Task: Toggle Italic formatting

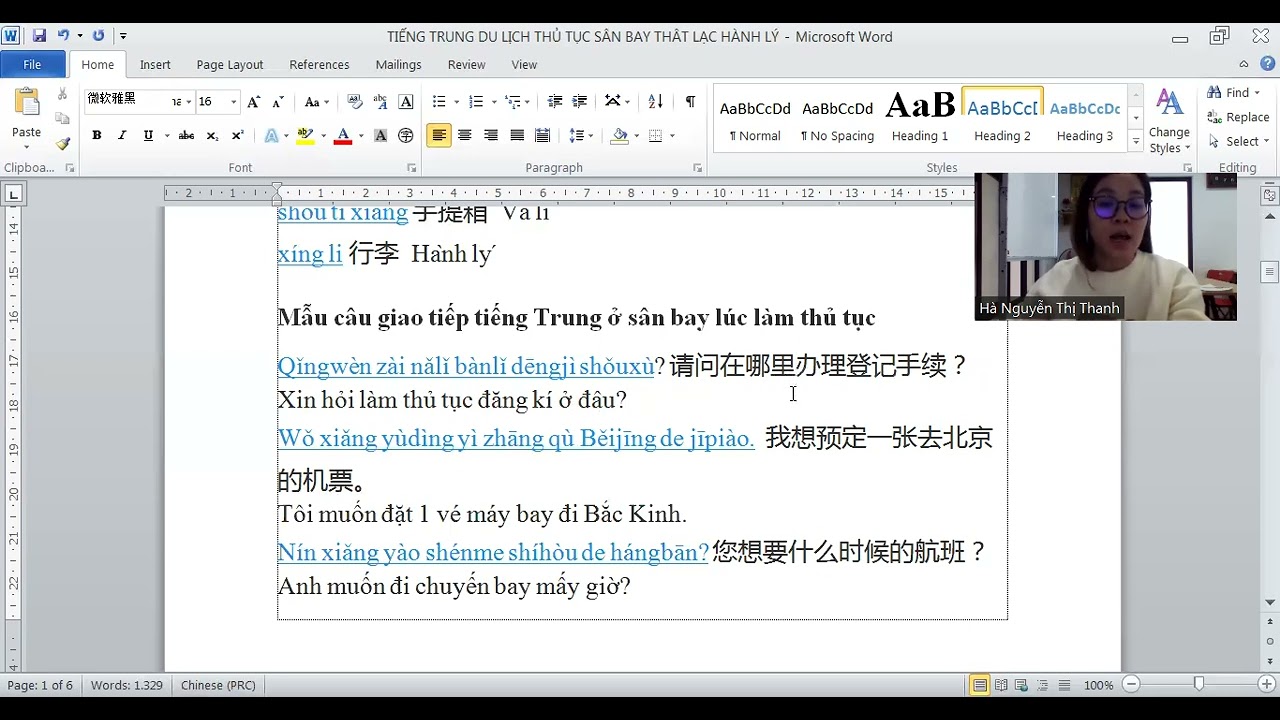Action: coord(122,136)
